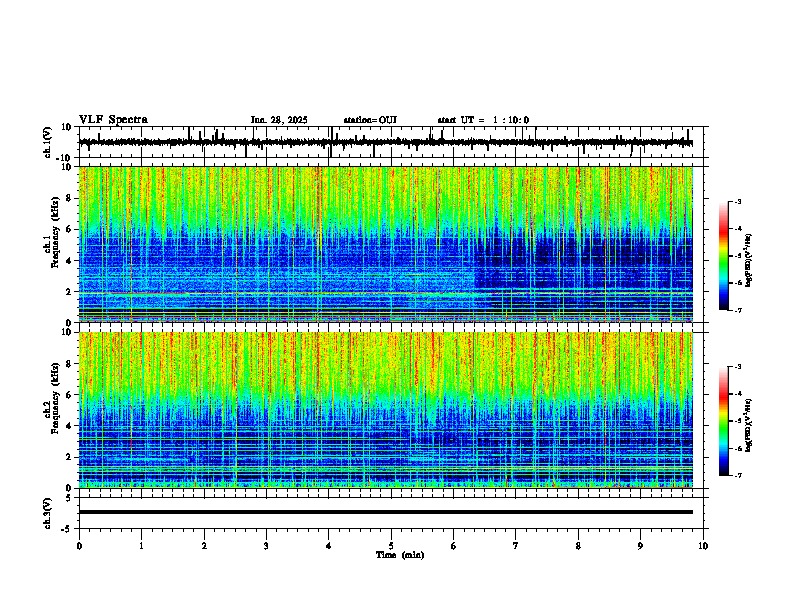Click the ch.1 spectrogram color bar
This screenshot has width=792, height=612.
pos(723,256)
